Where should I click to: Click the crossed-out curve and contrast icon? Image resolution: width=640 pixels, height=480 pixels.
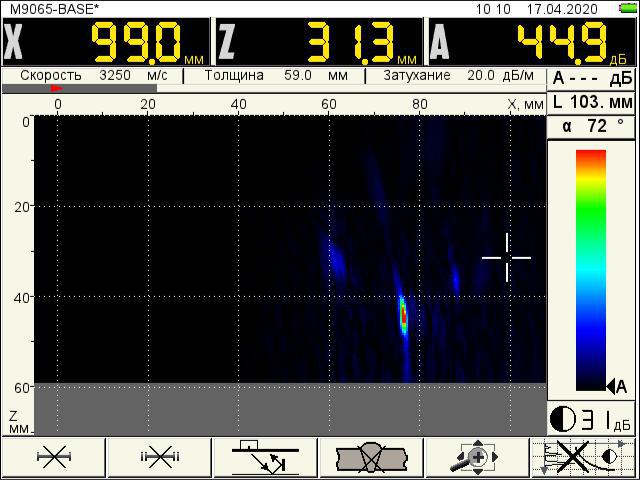click(585, 458)
